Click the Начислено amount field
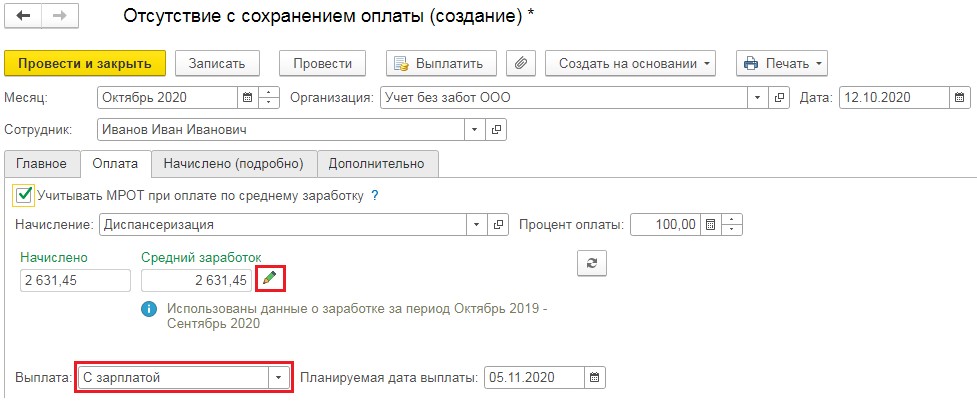The width and height of the screenshot is (977, 402). [x=75, y=280]
